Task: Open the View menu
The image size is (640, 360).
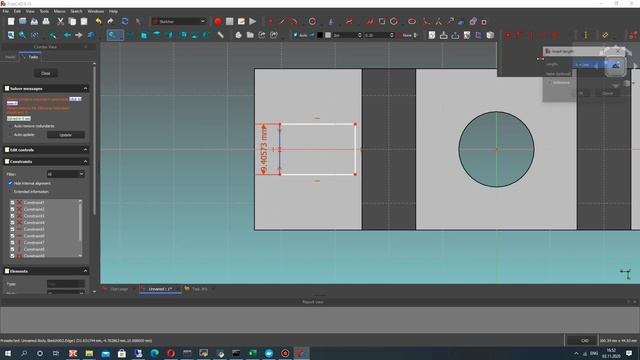Action: 30,11
